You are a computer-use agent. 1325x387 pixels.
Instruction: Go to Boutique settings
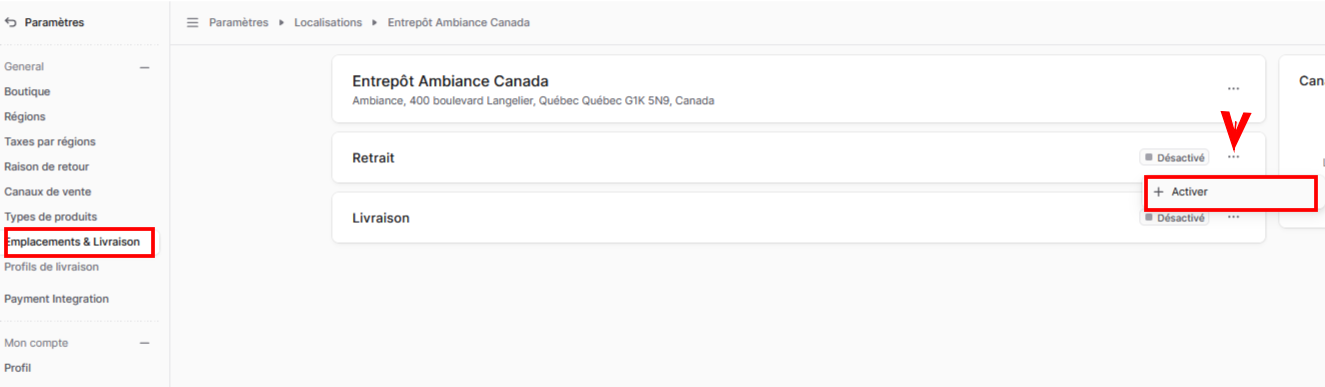pos(27,92)
